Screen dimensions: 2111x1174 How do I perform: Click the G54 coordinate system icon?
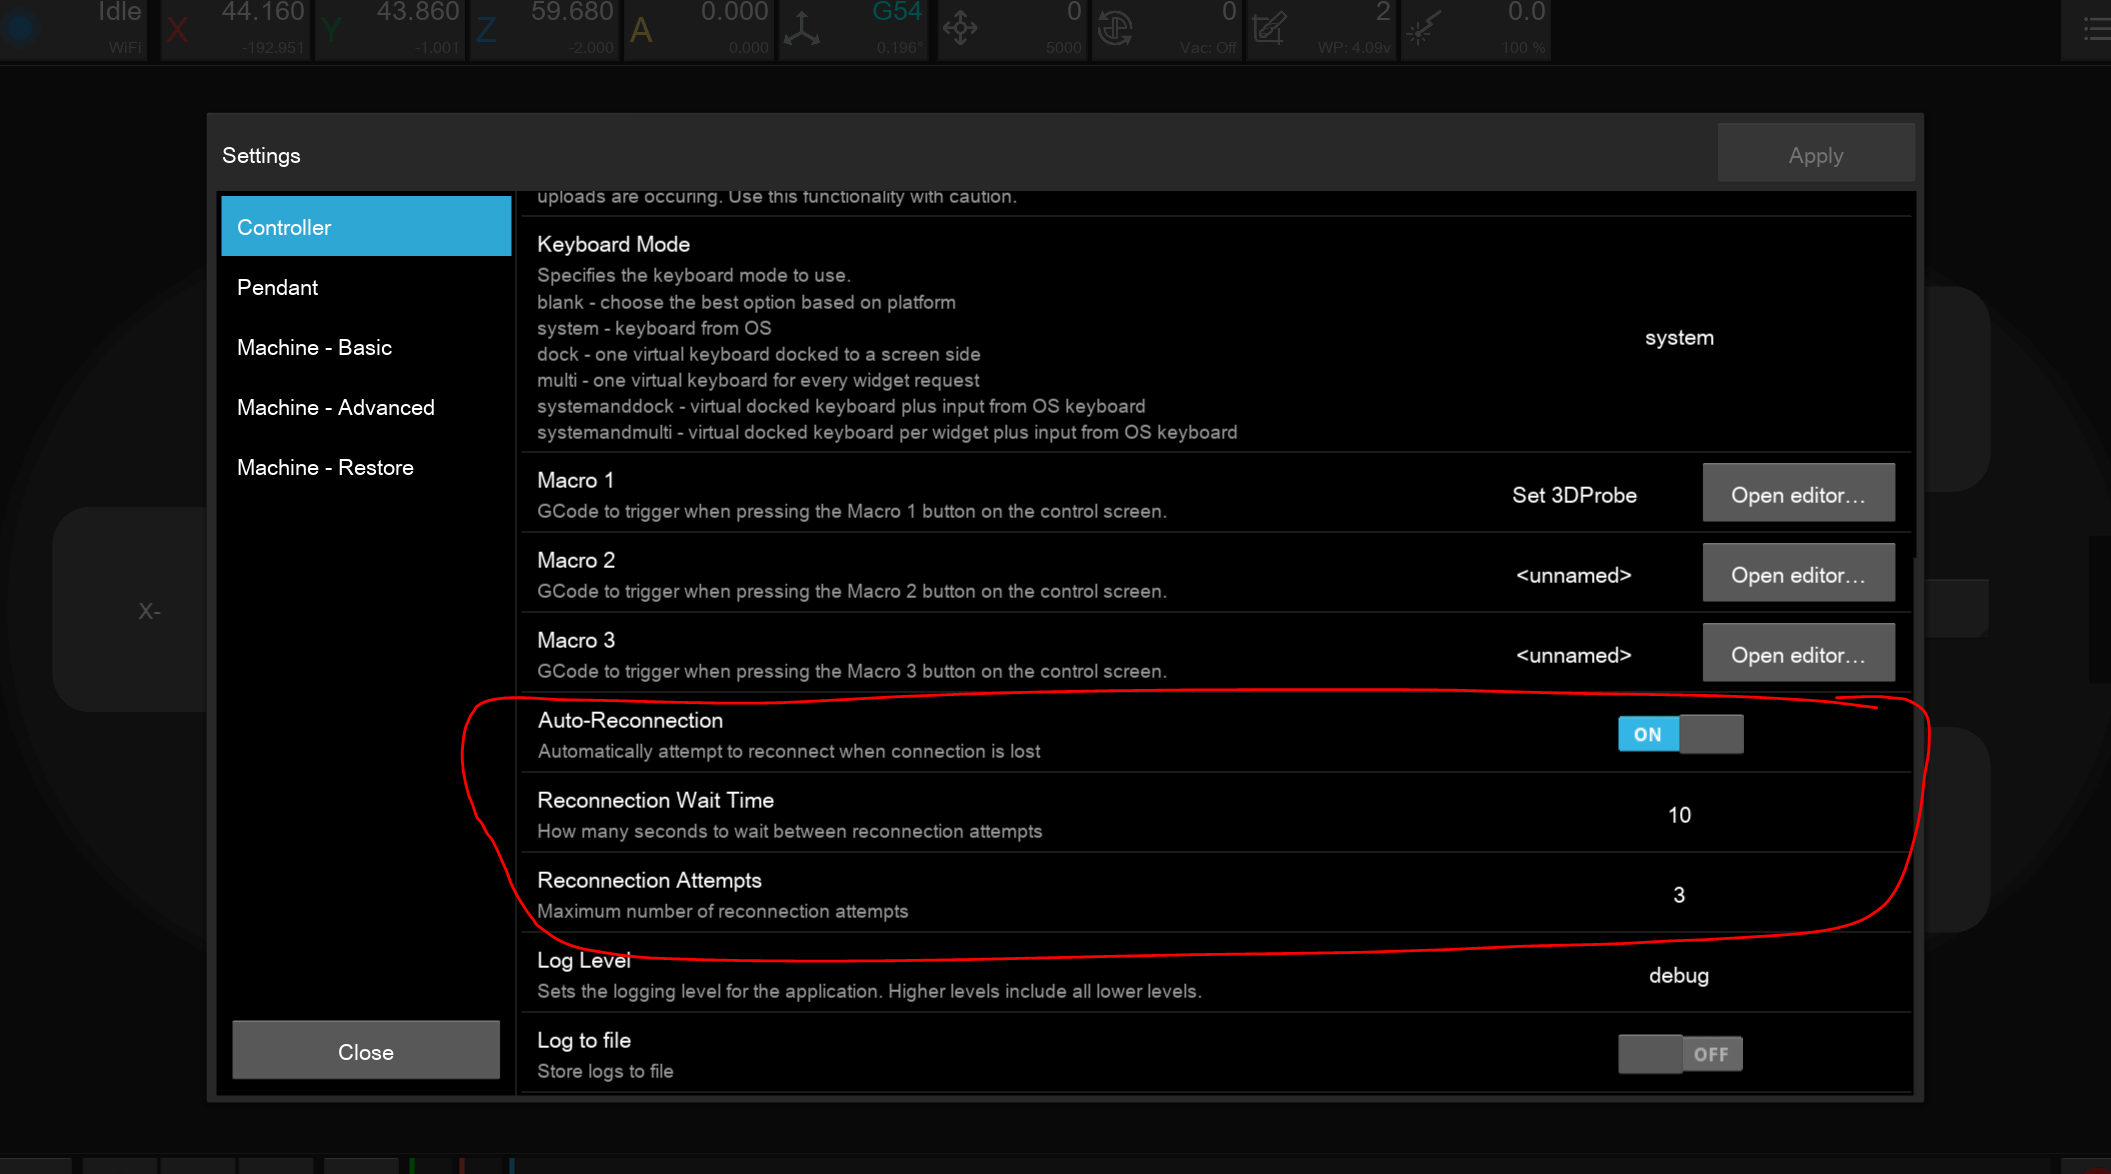coord(802,29)
